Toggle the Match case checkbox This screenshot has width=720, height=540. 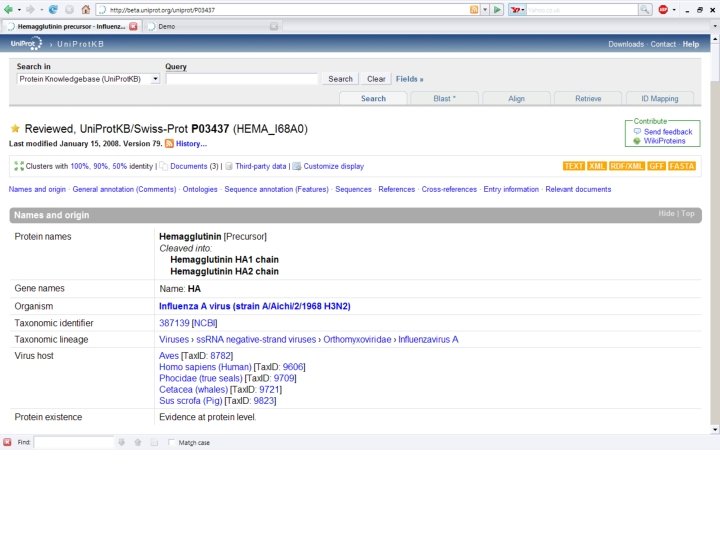point(171,442)
